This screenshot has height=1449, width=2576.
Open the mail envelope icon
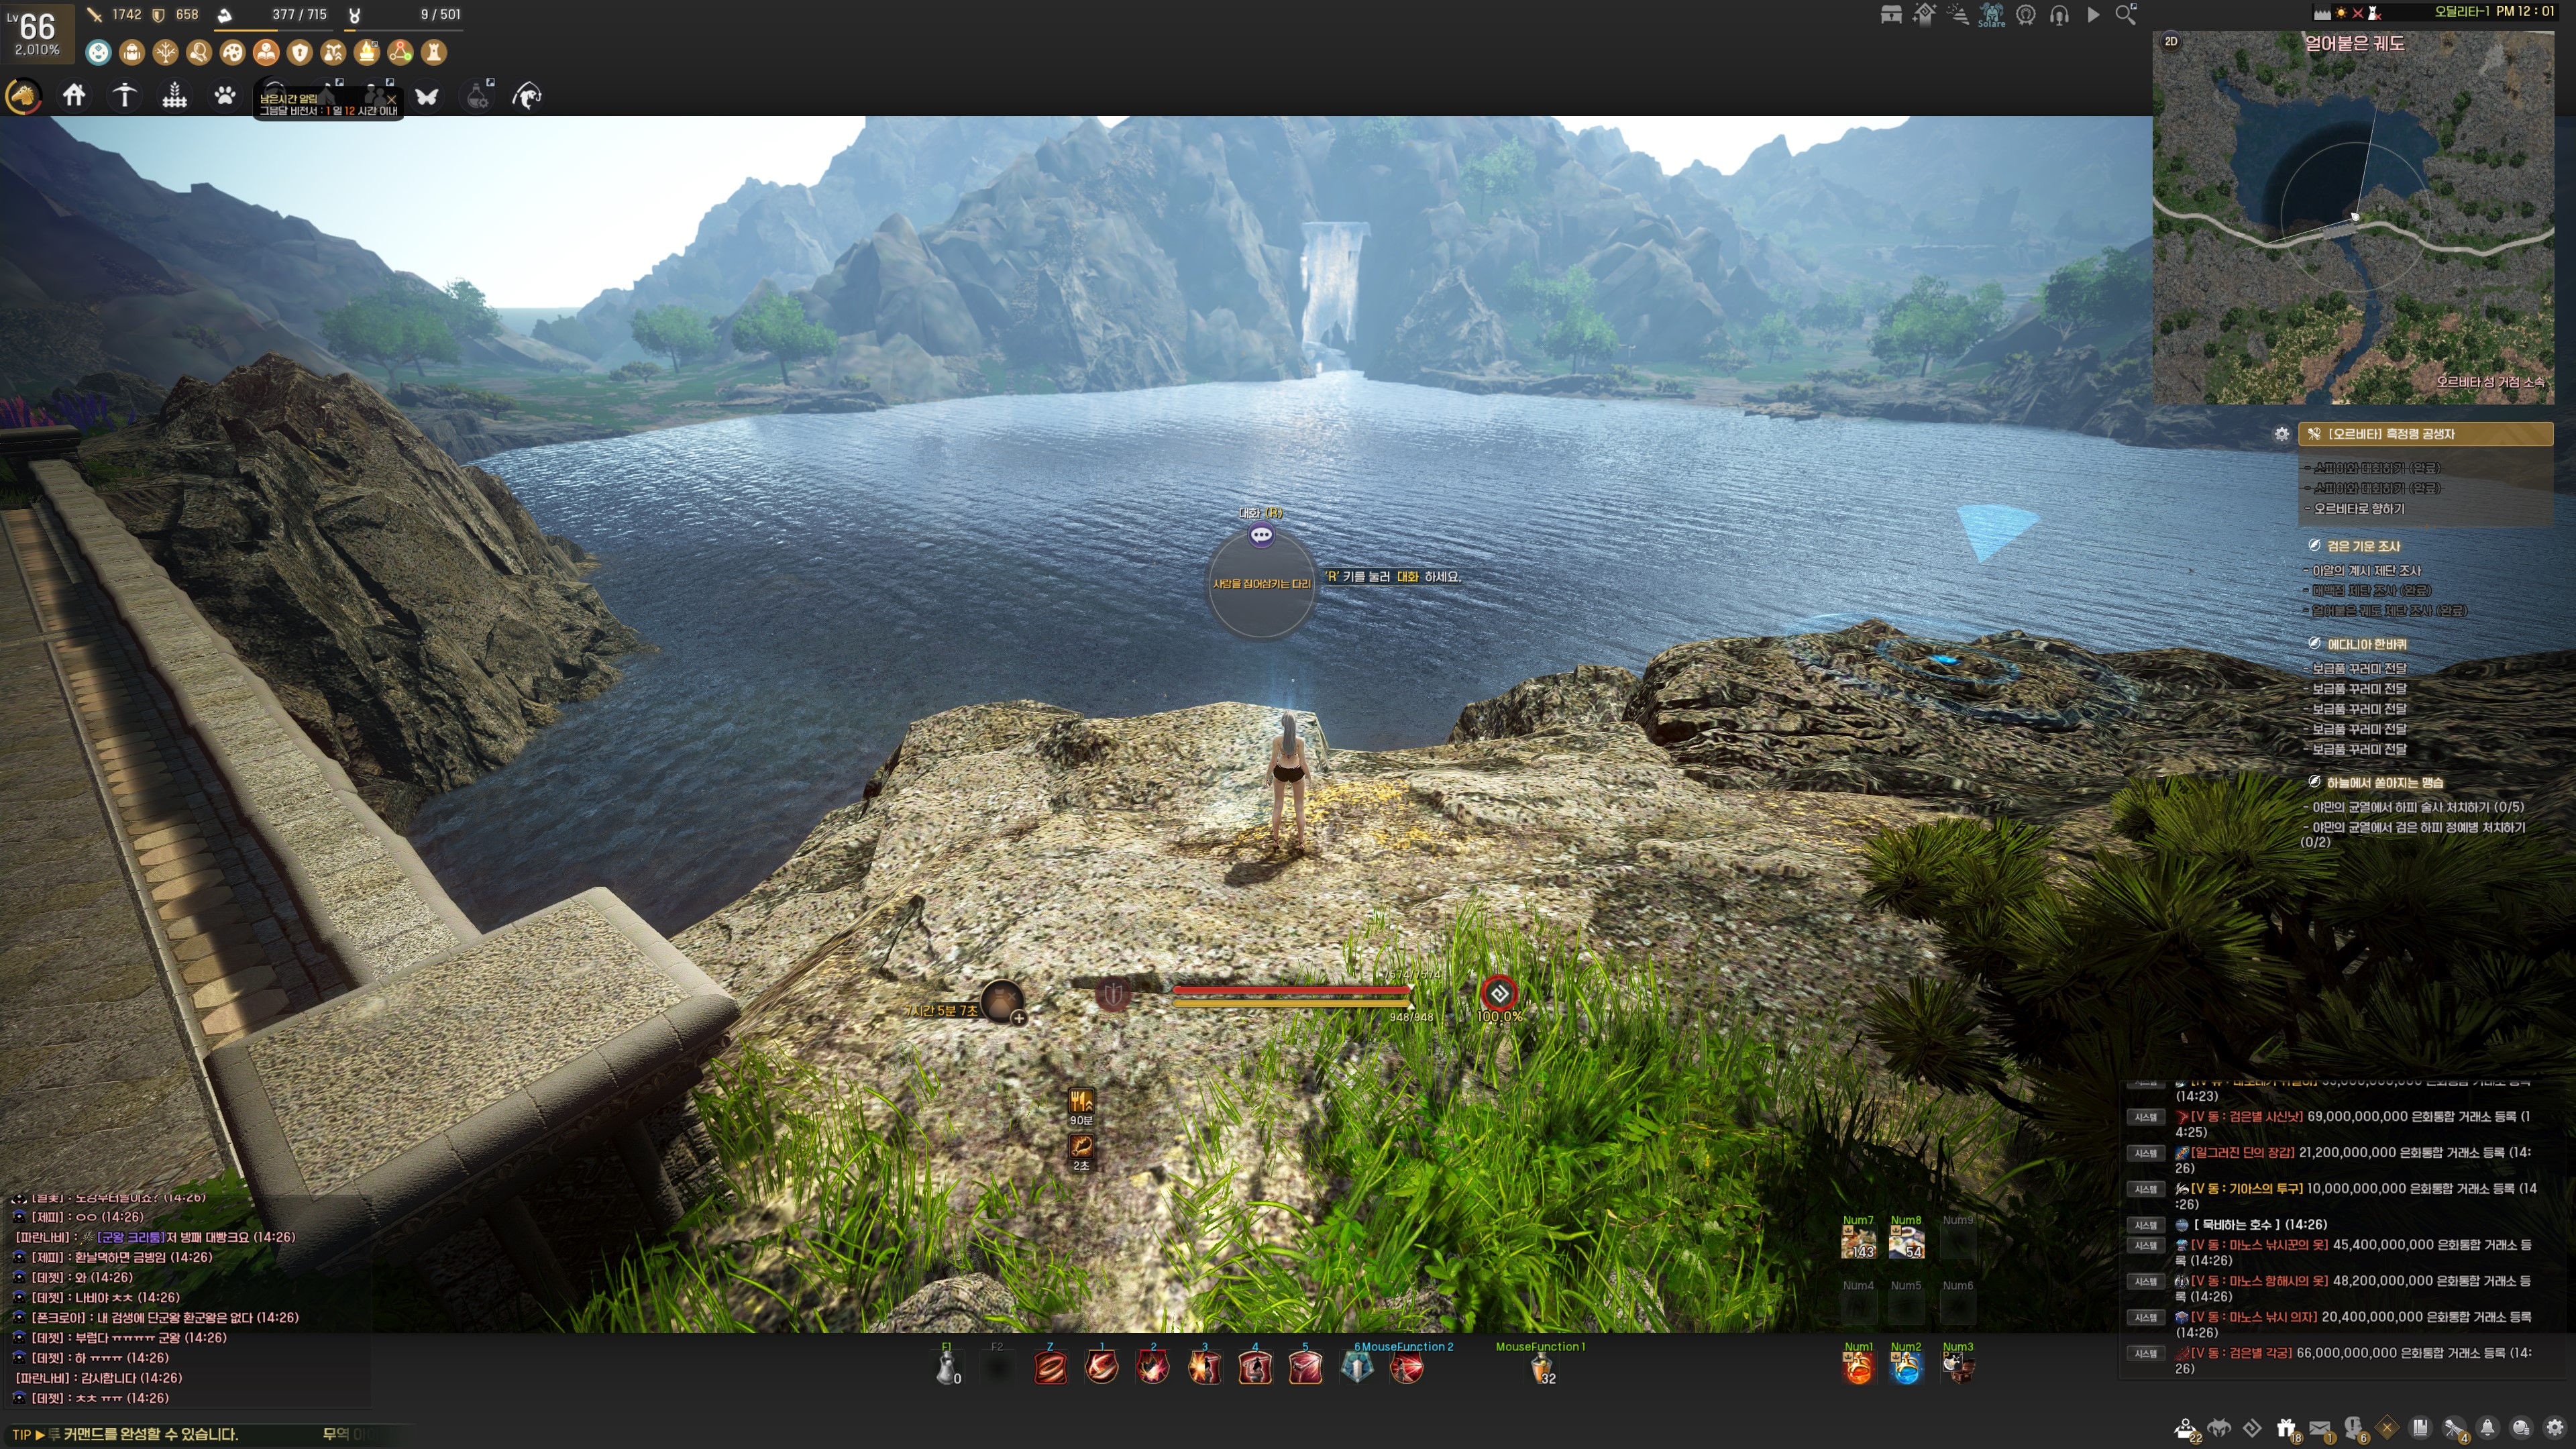2320,1427
